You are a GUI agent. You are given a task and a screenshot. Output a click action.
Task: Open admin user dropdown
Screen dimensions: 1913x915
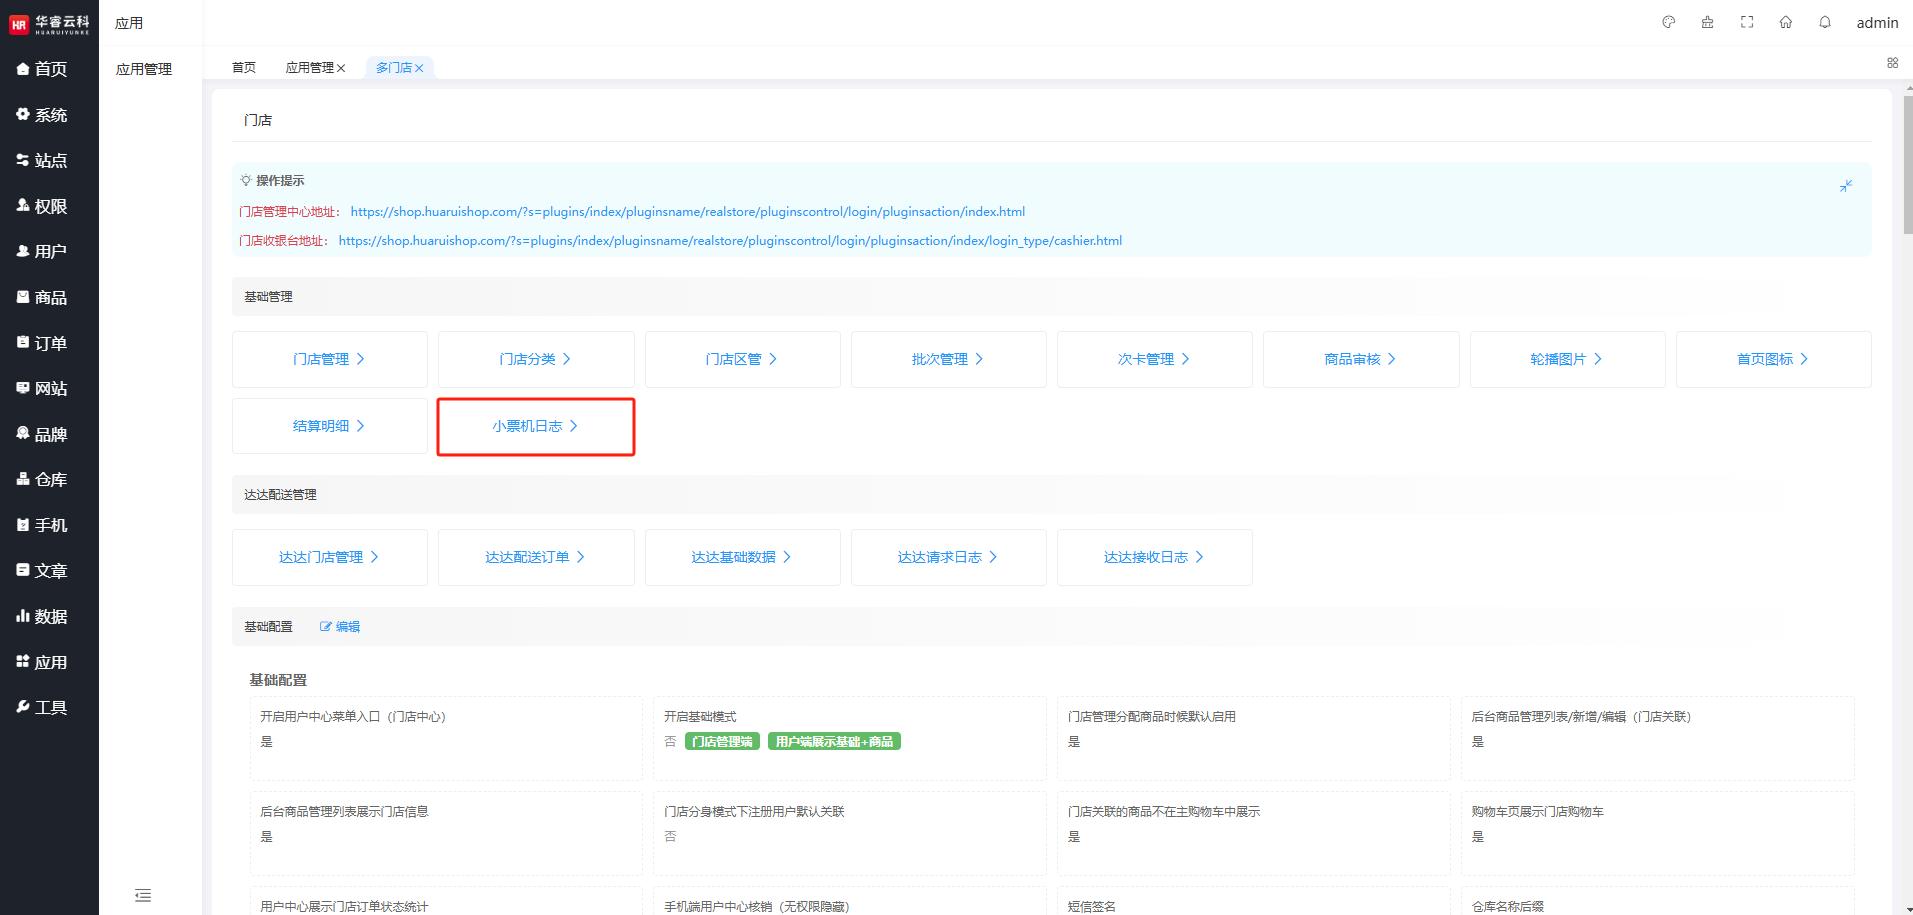1877,23
